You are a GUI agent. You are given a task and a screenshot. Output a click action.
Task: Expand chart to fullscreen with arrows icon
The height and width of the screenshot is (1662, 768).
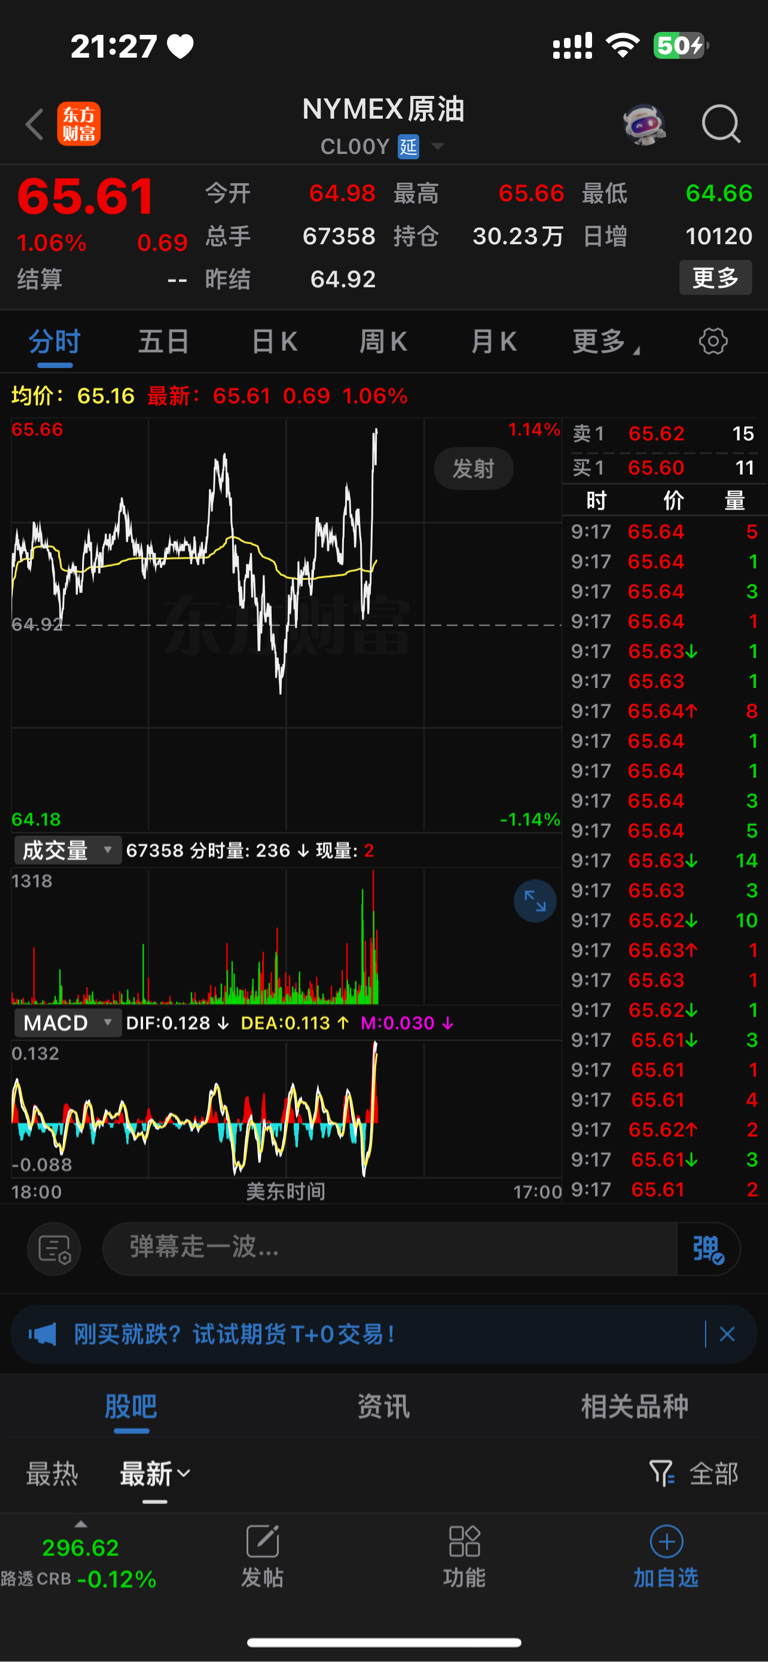pos(535,901)
